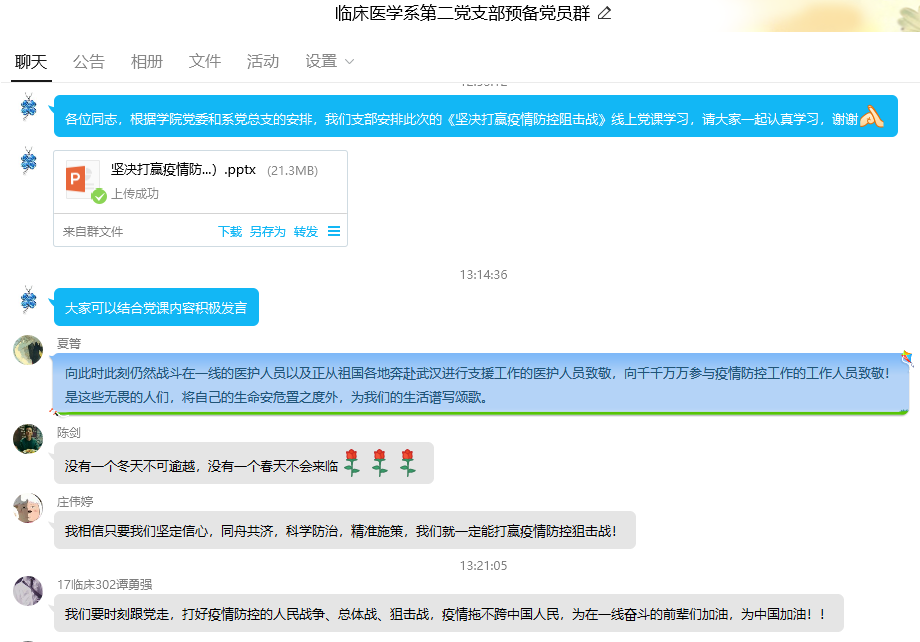Click 夏箐's profile avatar
920x642 pixels.
[28, 350]
